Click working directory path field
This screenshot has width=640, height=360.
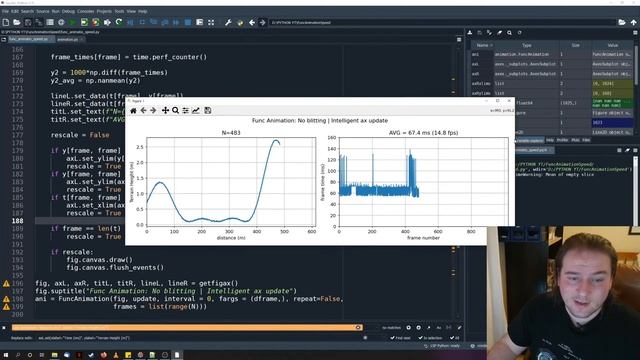tap(442, 22)
